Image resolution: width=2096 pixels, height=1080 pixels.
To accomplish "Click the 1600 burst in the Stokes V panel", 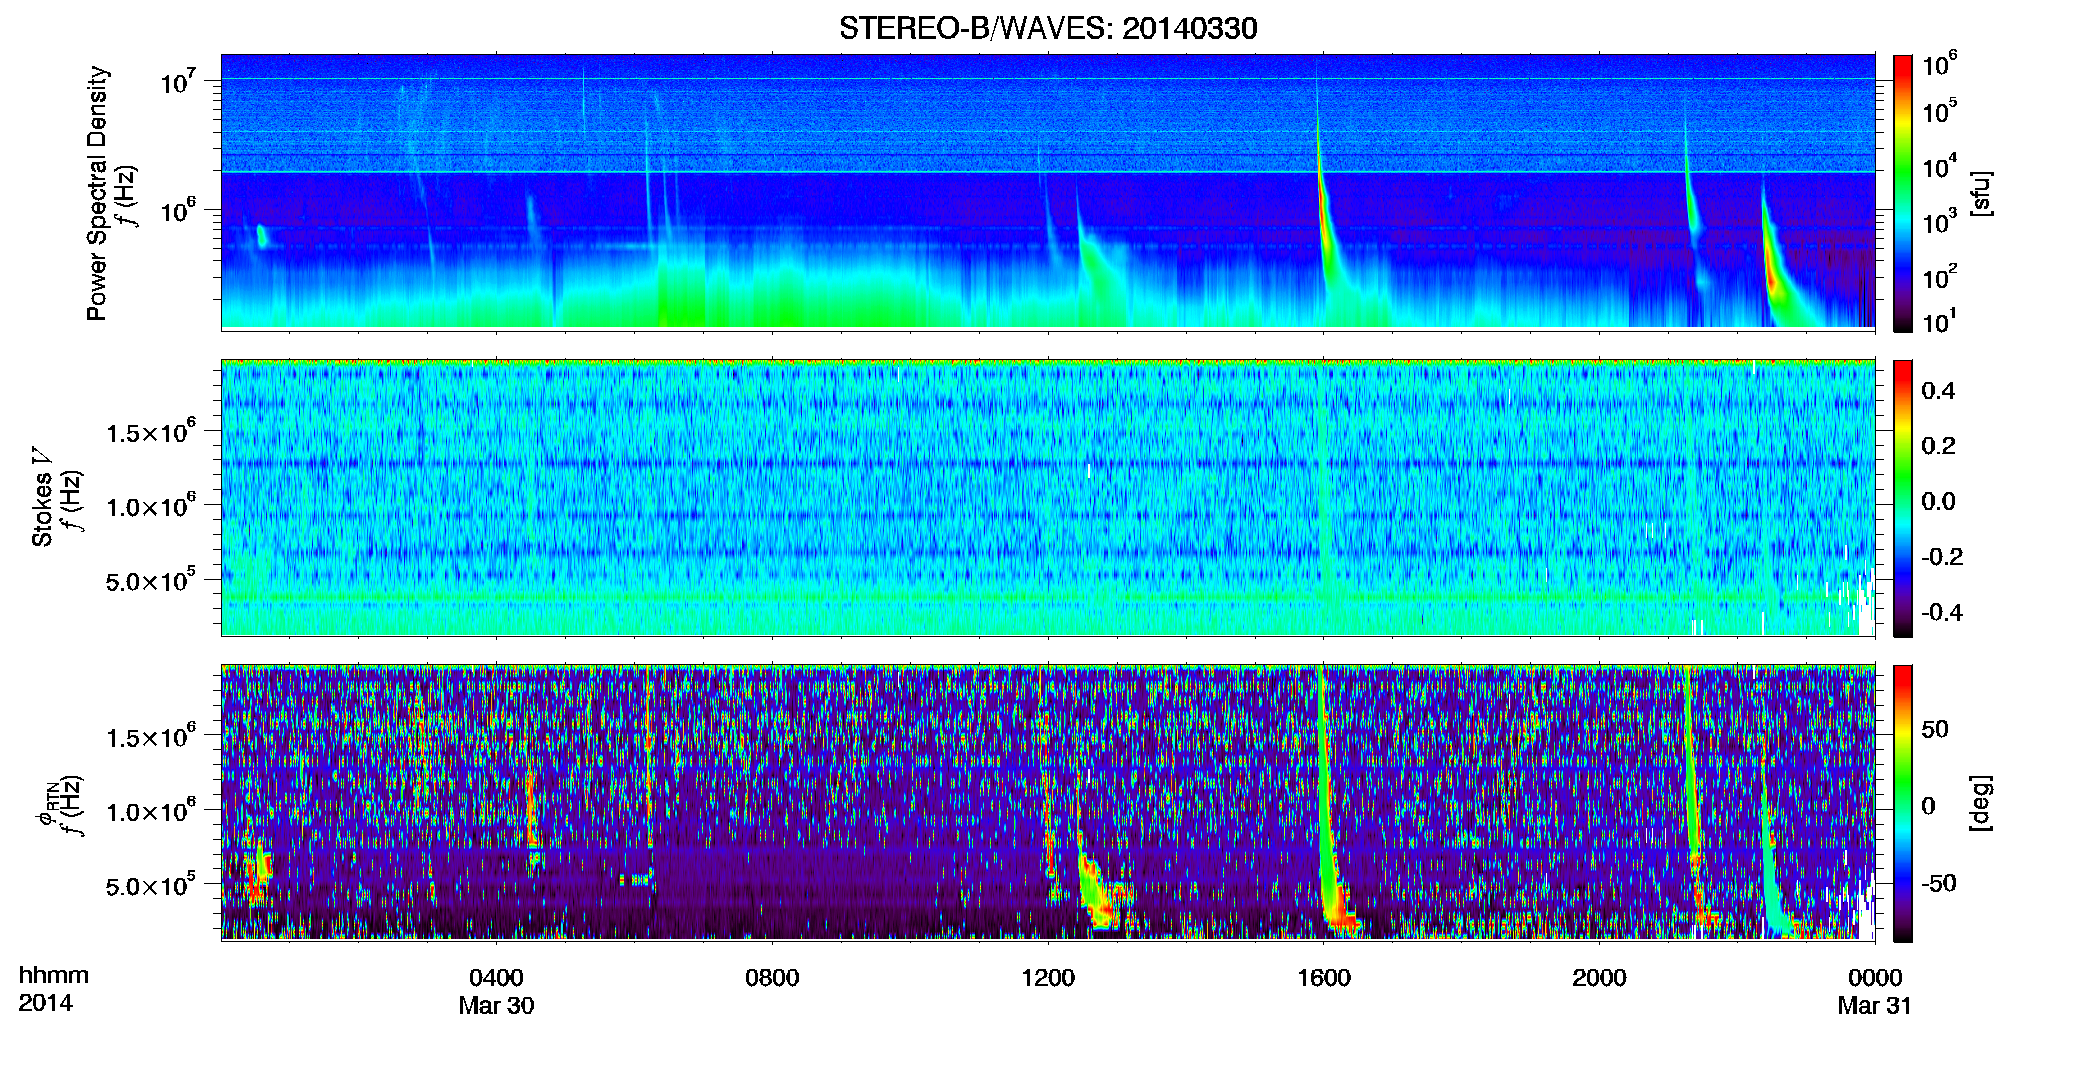I will tap(1324, 498).
